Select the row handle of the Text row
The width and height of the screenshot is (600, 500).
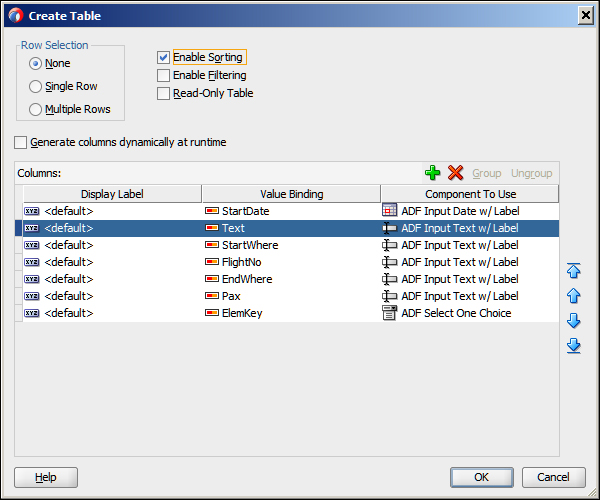(x=19, y=228)
